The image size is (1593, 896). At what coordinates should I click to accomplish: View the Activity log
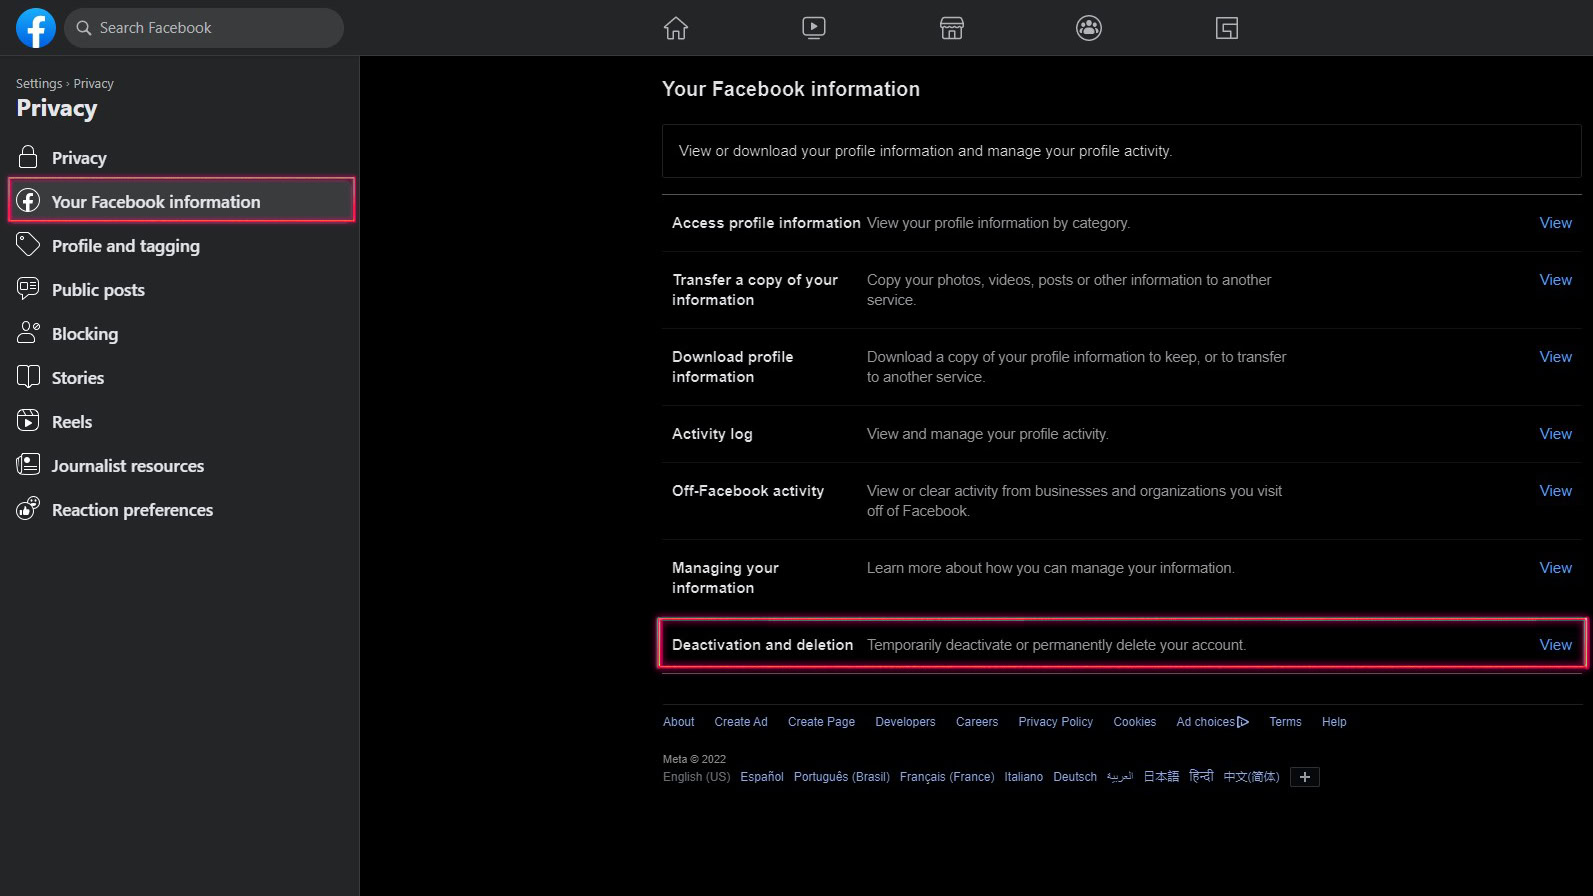pos(1555,434)
